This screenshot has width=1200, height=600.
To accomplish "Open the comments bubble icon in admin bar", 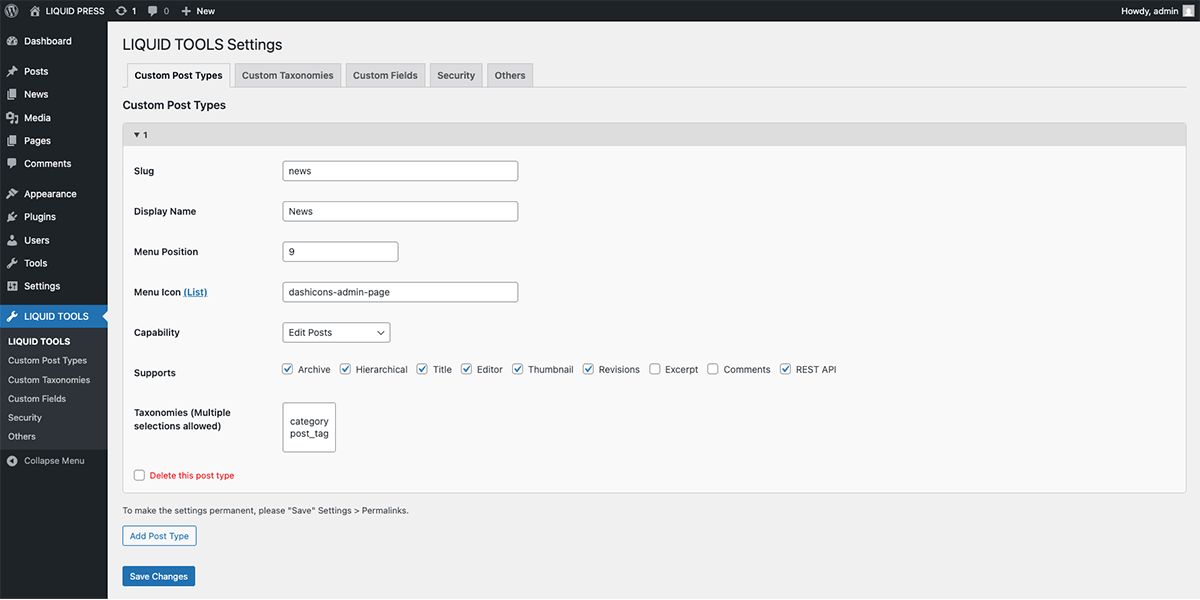I will click(153, 11).
